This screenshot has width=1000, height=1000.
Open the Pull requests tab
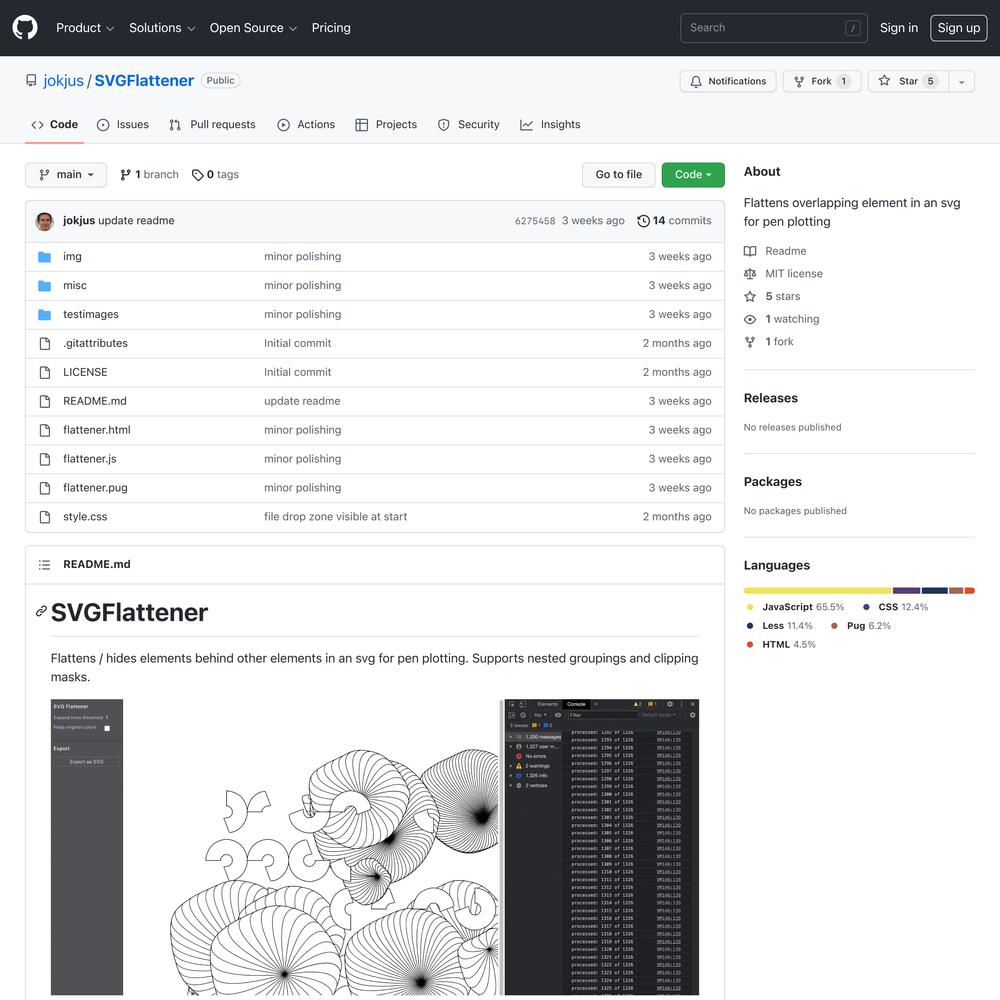pos(212,124)
